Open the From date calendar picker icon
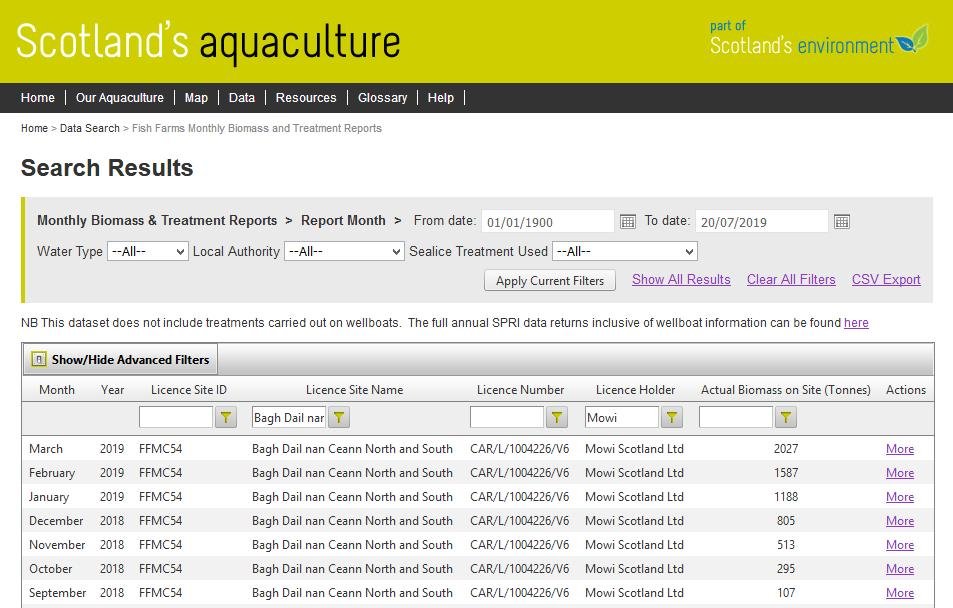The height and width of the screenshot is (608, 953). (628, 221)
